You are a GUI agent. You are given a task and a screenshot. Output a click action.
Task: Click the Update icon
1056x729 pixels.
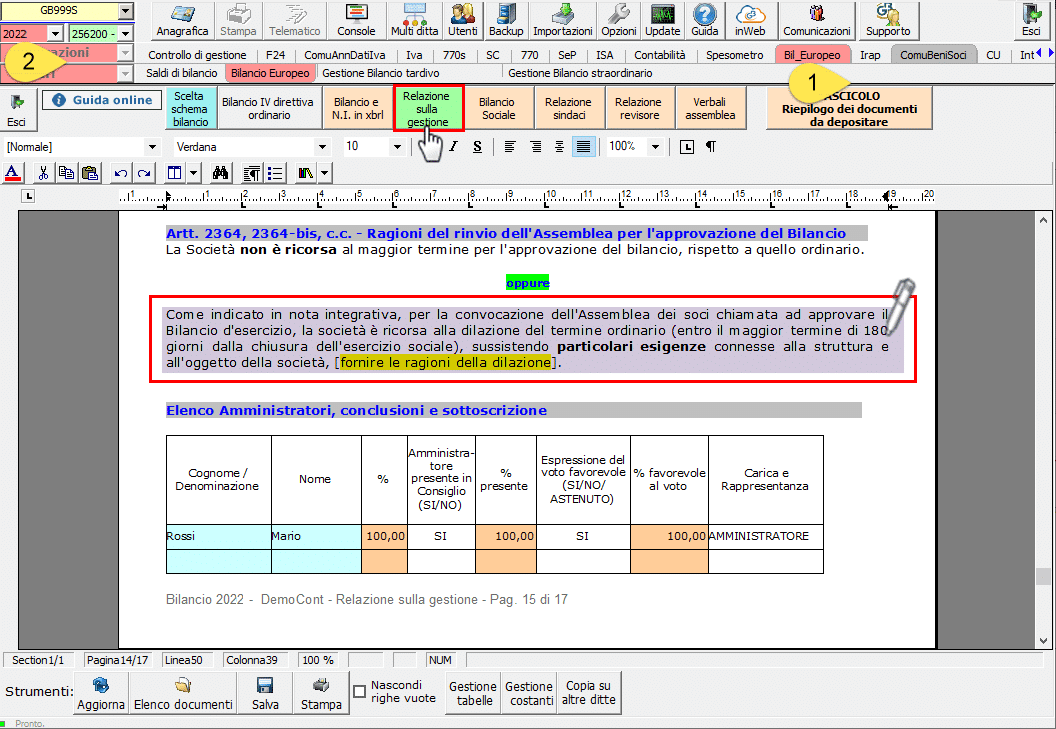pos(663,20)
